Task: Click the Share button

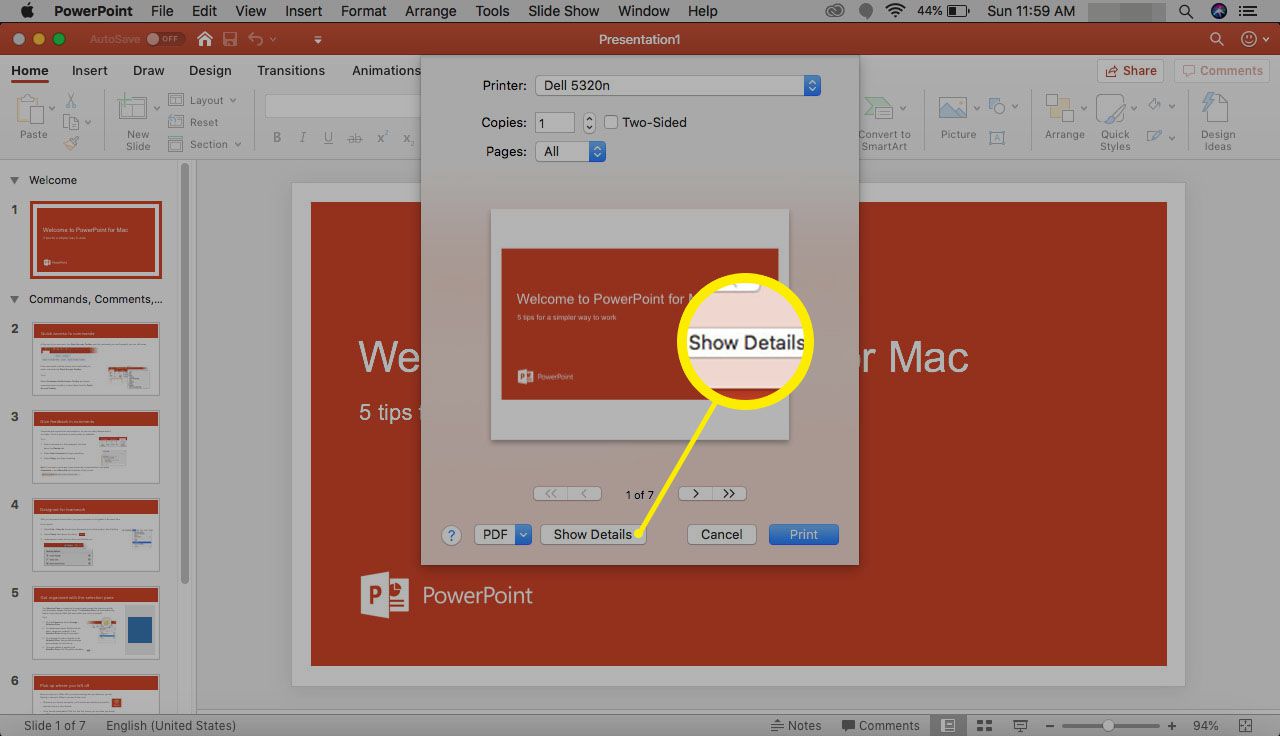Action: [x=1130, y=71]
